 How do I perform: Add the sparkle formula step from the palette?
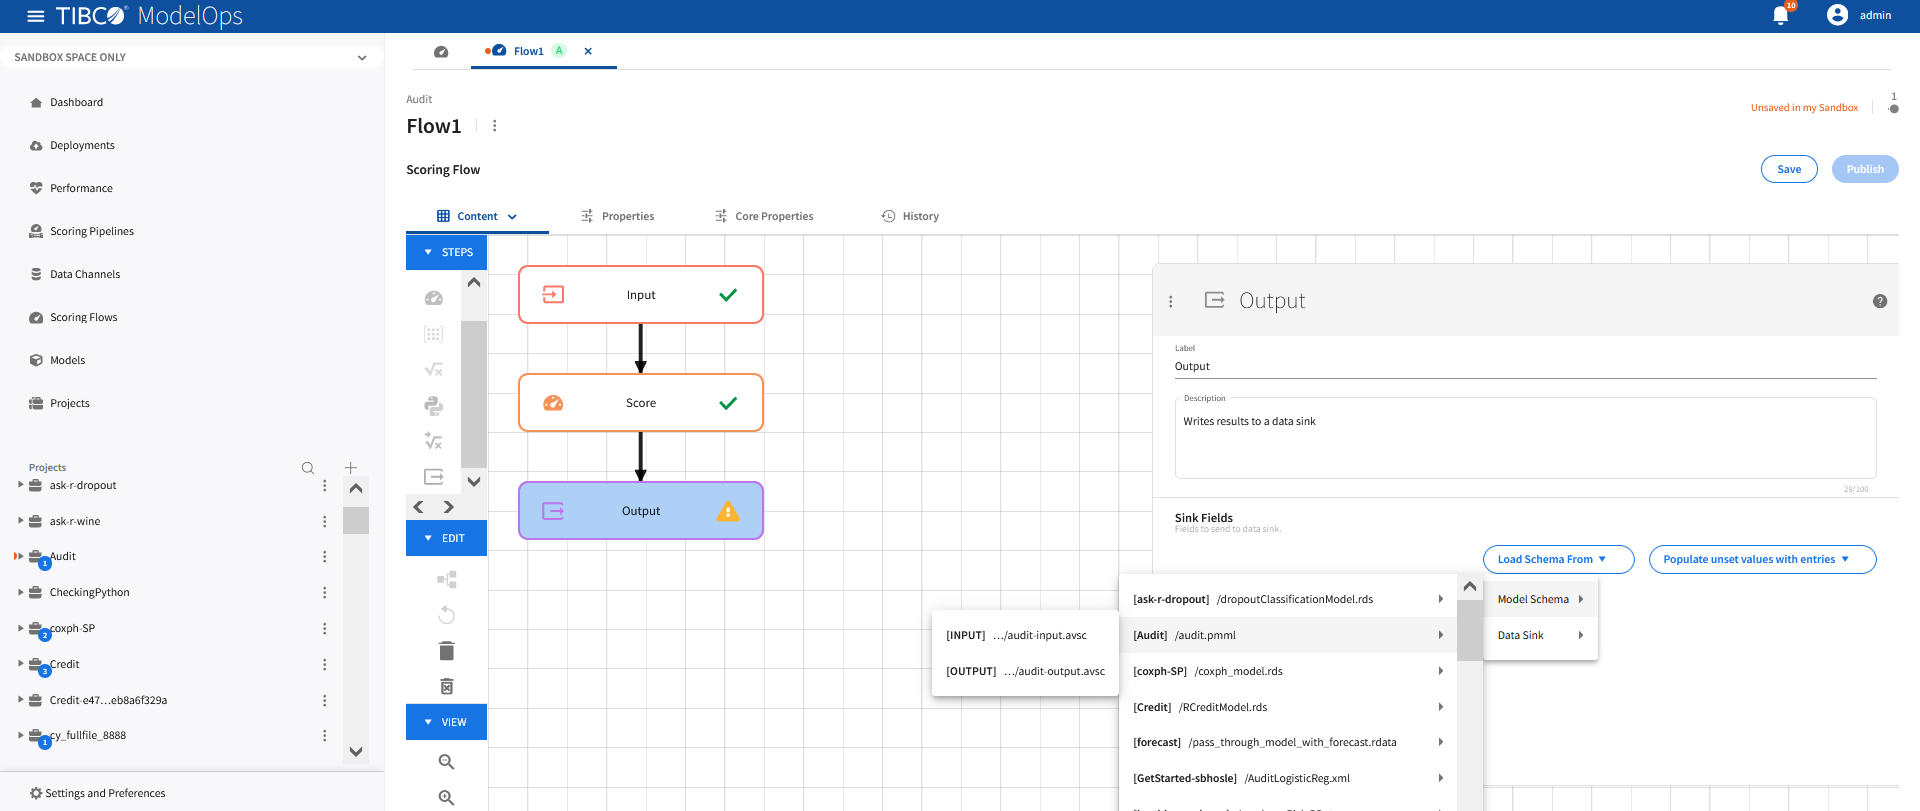434,441
